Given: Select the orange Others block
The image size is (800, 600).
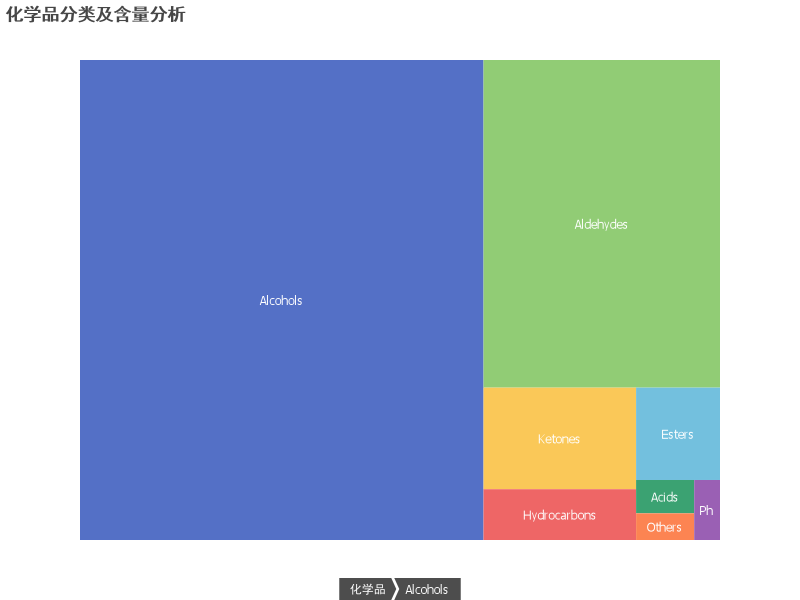Looking at the screenshot, I should (x=665, y=527).
